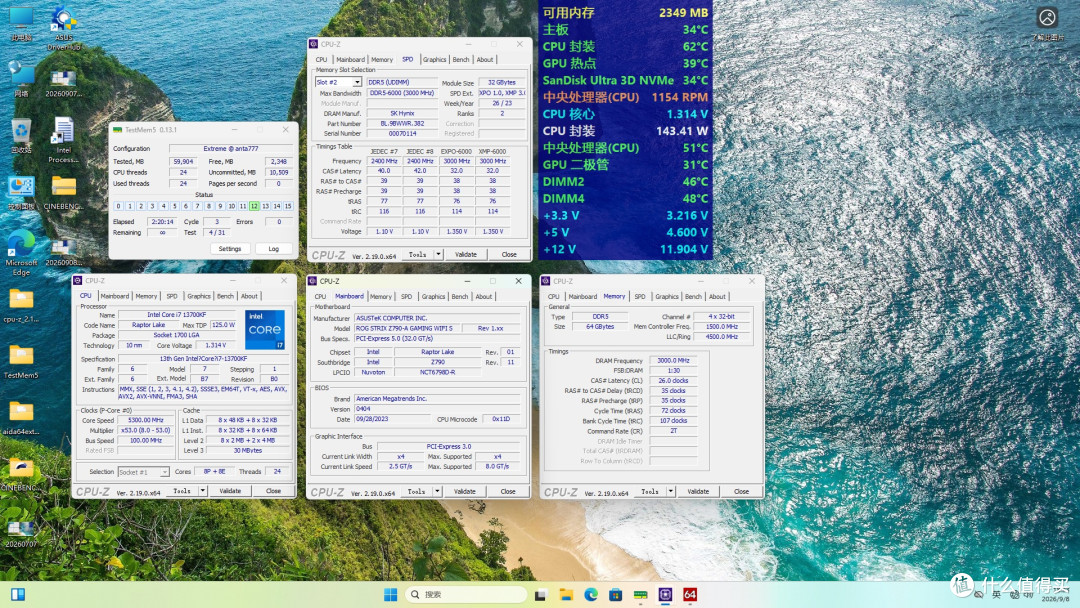The height and width of the screenshot is (608, 1080).
Task: Select the 网络 desktop icon
Action: click(21, 78)
